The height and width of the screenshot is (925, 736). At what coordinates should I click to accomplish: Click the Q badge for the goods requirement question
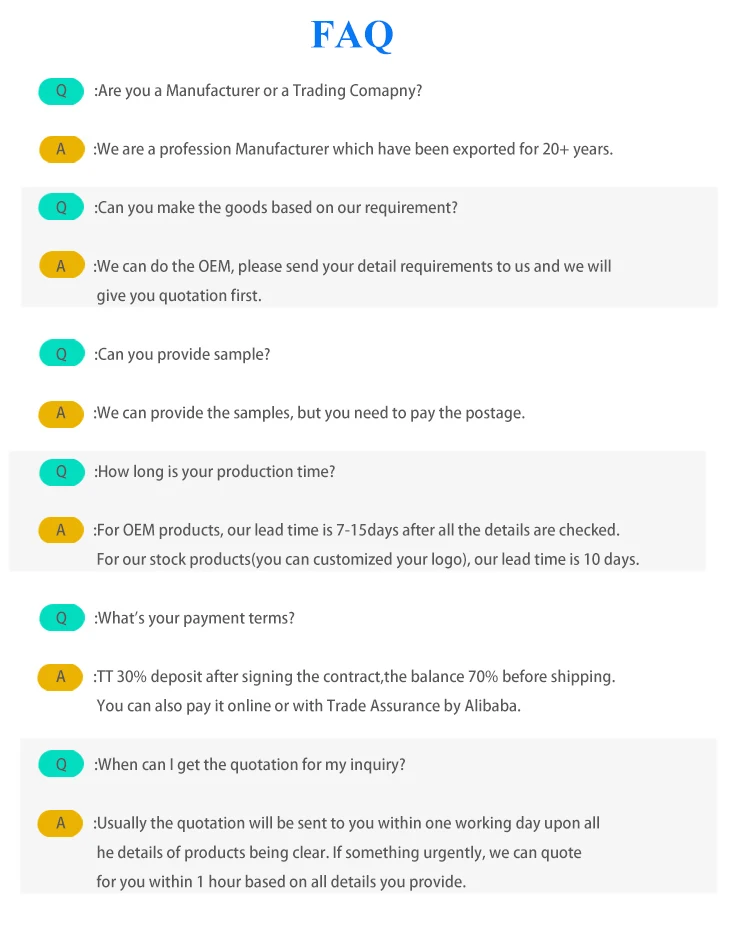[x=61, y=208]
